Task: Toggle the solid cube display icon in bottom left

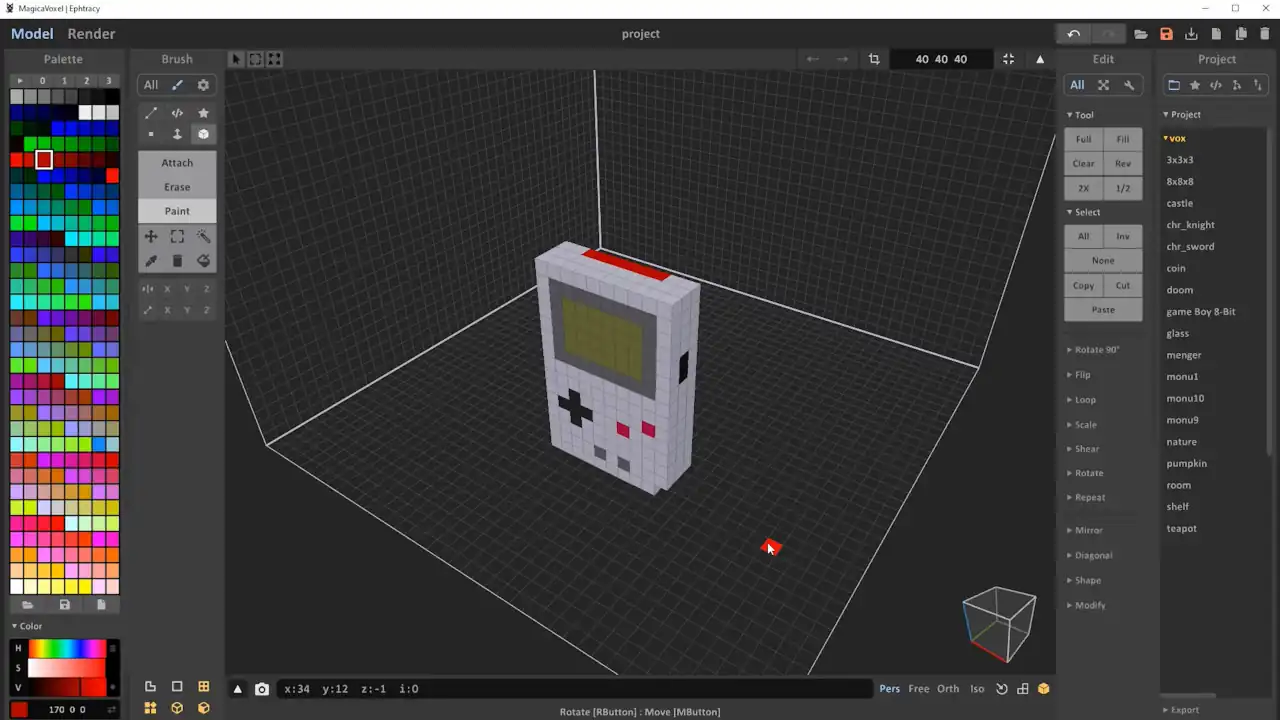Action: pyautogui.click(x=204, y=708)
